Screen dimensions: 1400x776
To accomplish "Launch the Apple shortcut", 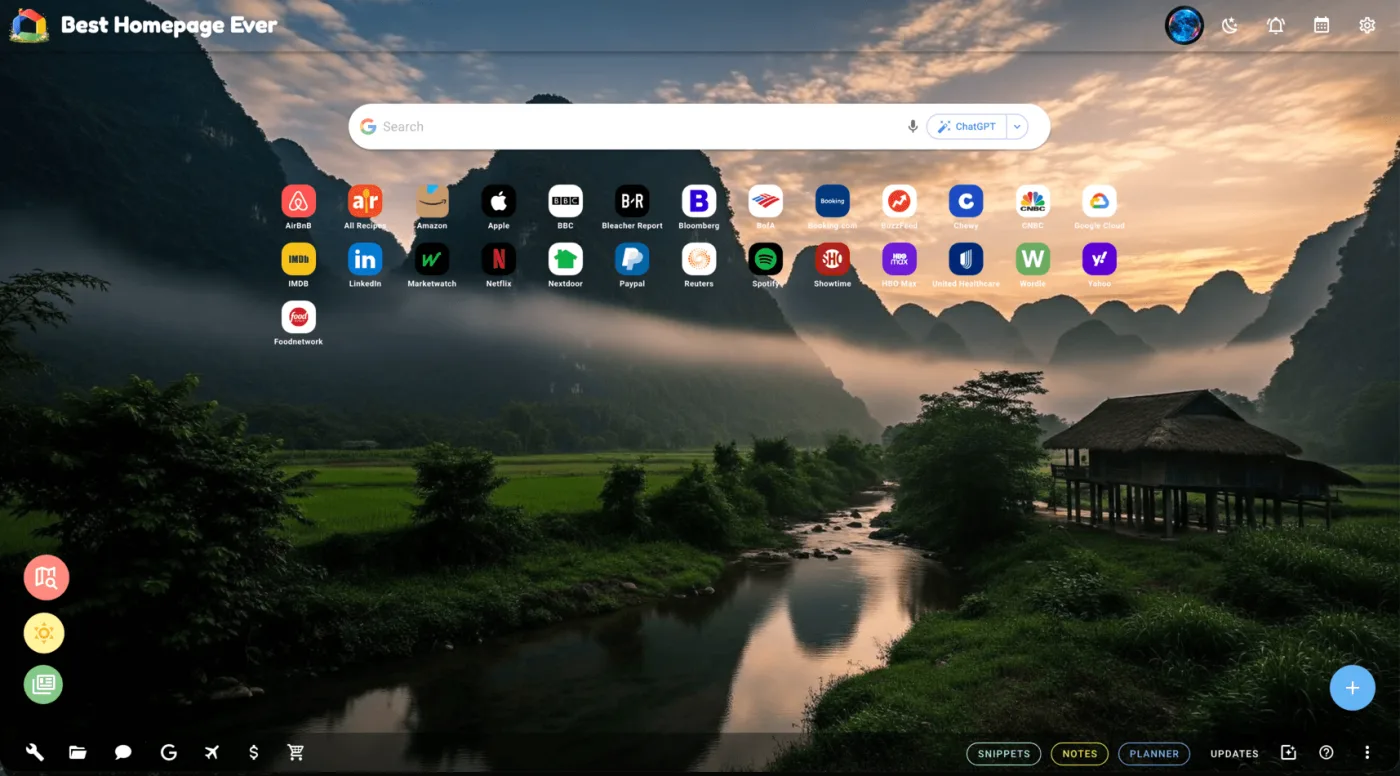I will coord(499,201).
